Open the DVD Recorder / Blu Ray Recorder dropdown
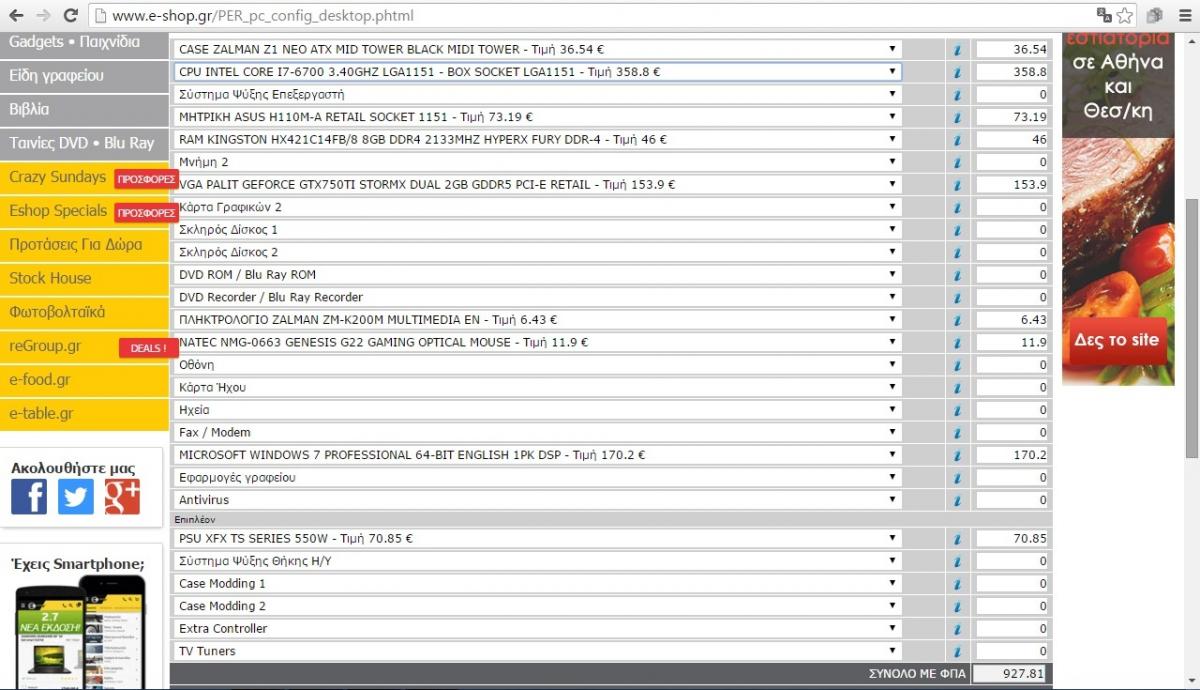Image resolution: width=1200 pixels, height=690 pixels. pos(537,297)
